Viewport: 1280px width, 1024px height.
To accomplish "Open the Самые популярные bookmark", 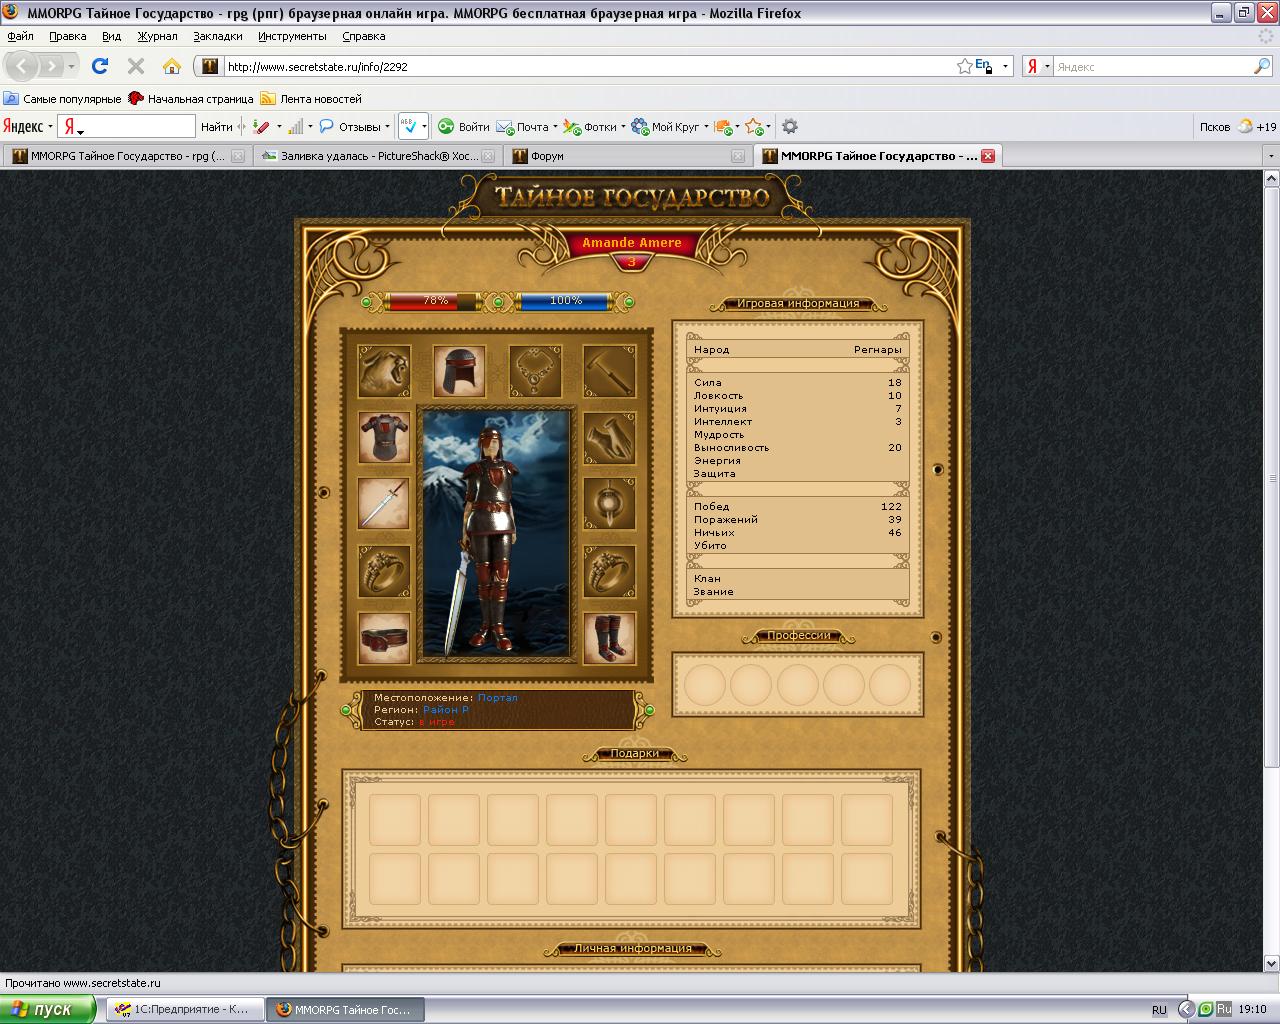I will coord(62,99).
